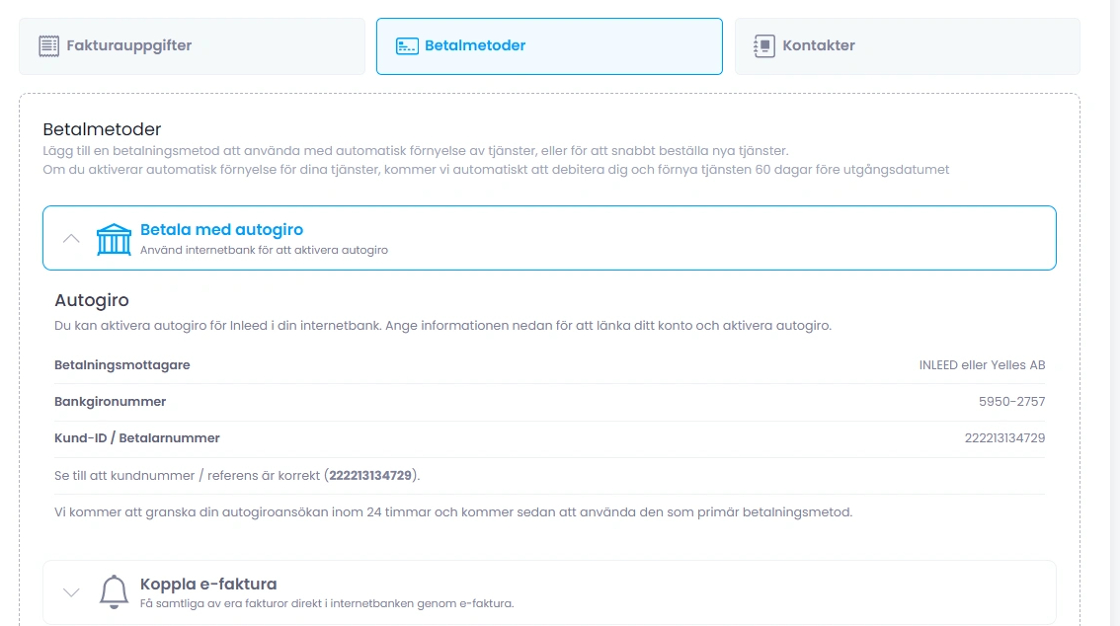Click the Autogiro section heading
Viewport: 1120px width, 626px height.
coord(91,300)
